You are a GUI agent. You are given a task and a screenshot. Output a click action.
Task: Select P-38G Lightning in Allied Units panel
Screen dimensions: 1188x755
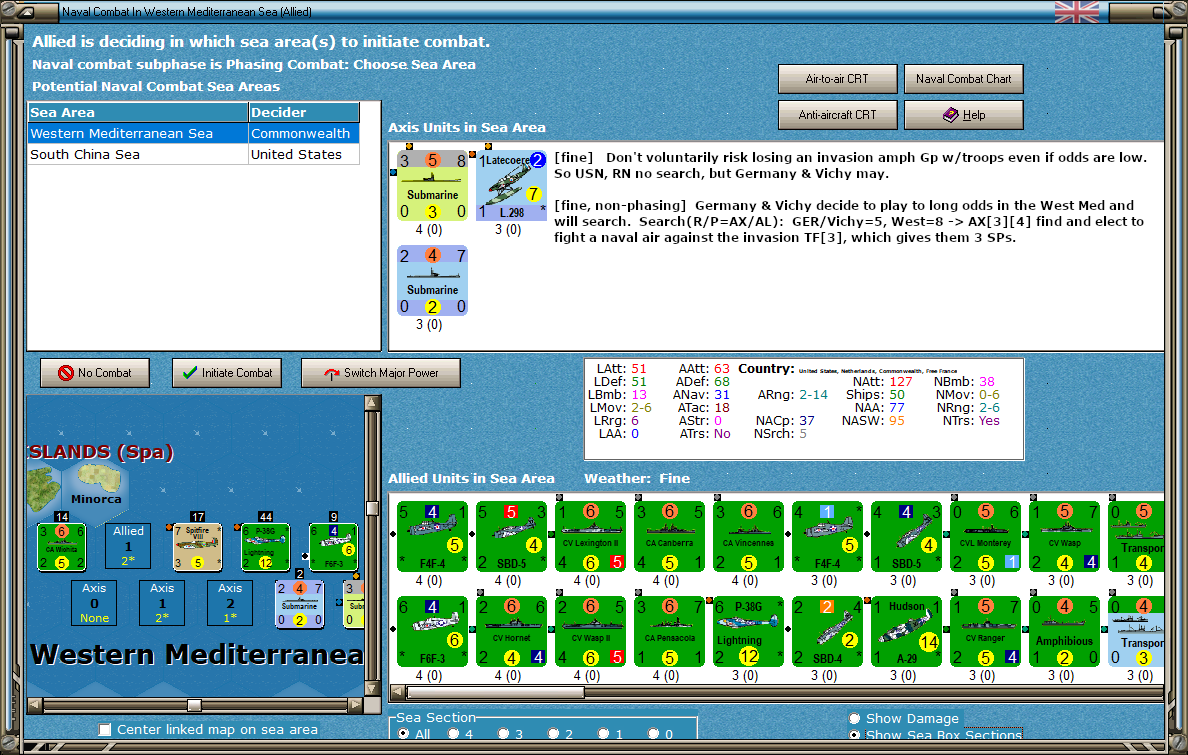coord(749,631)
